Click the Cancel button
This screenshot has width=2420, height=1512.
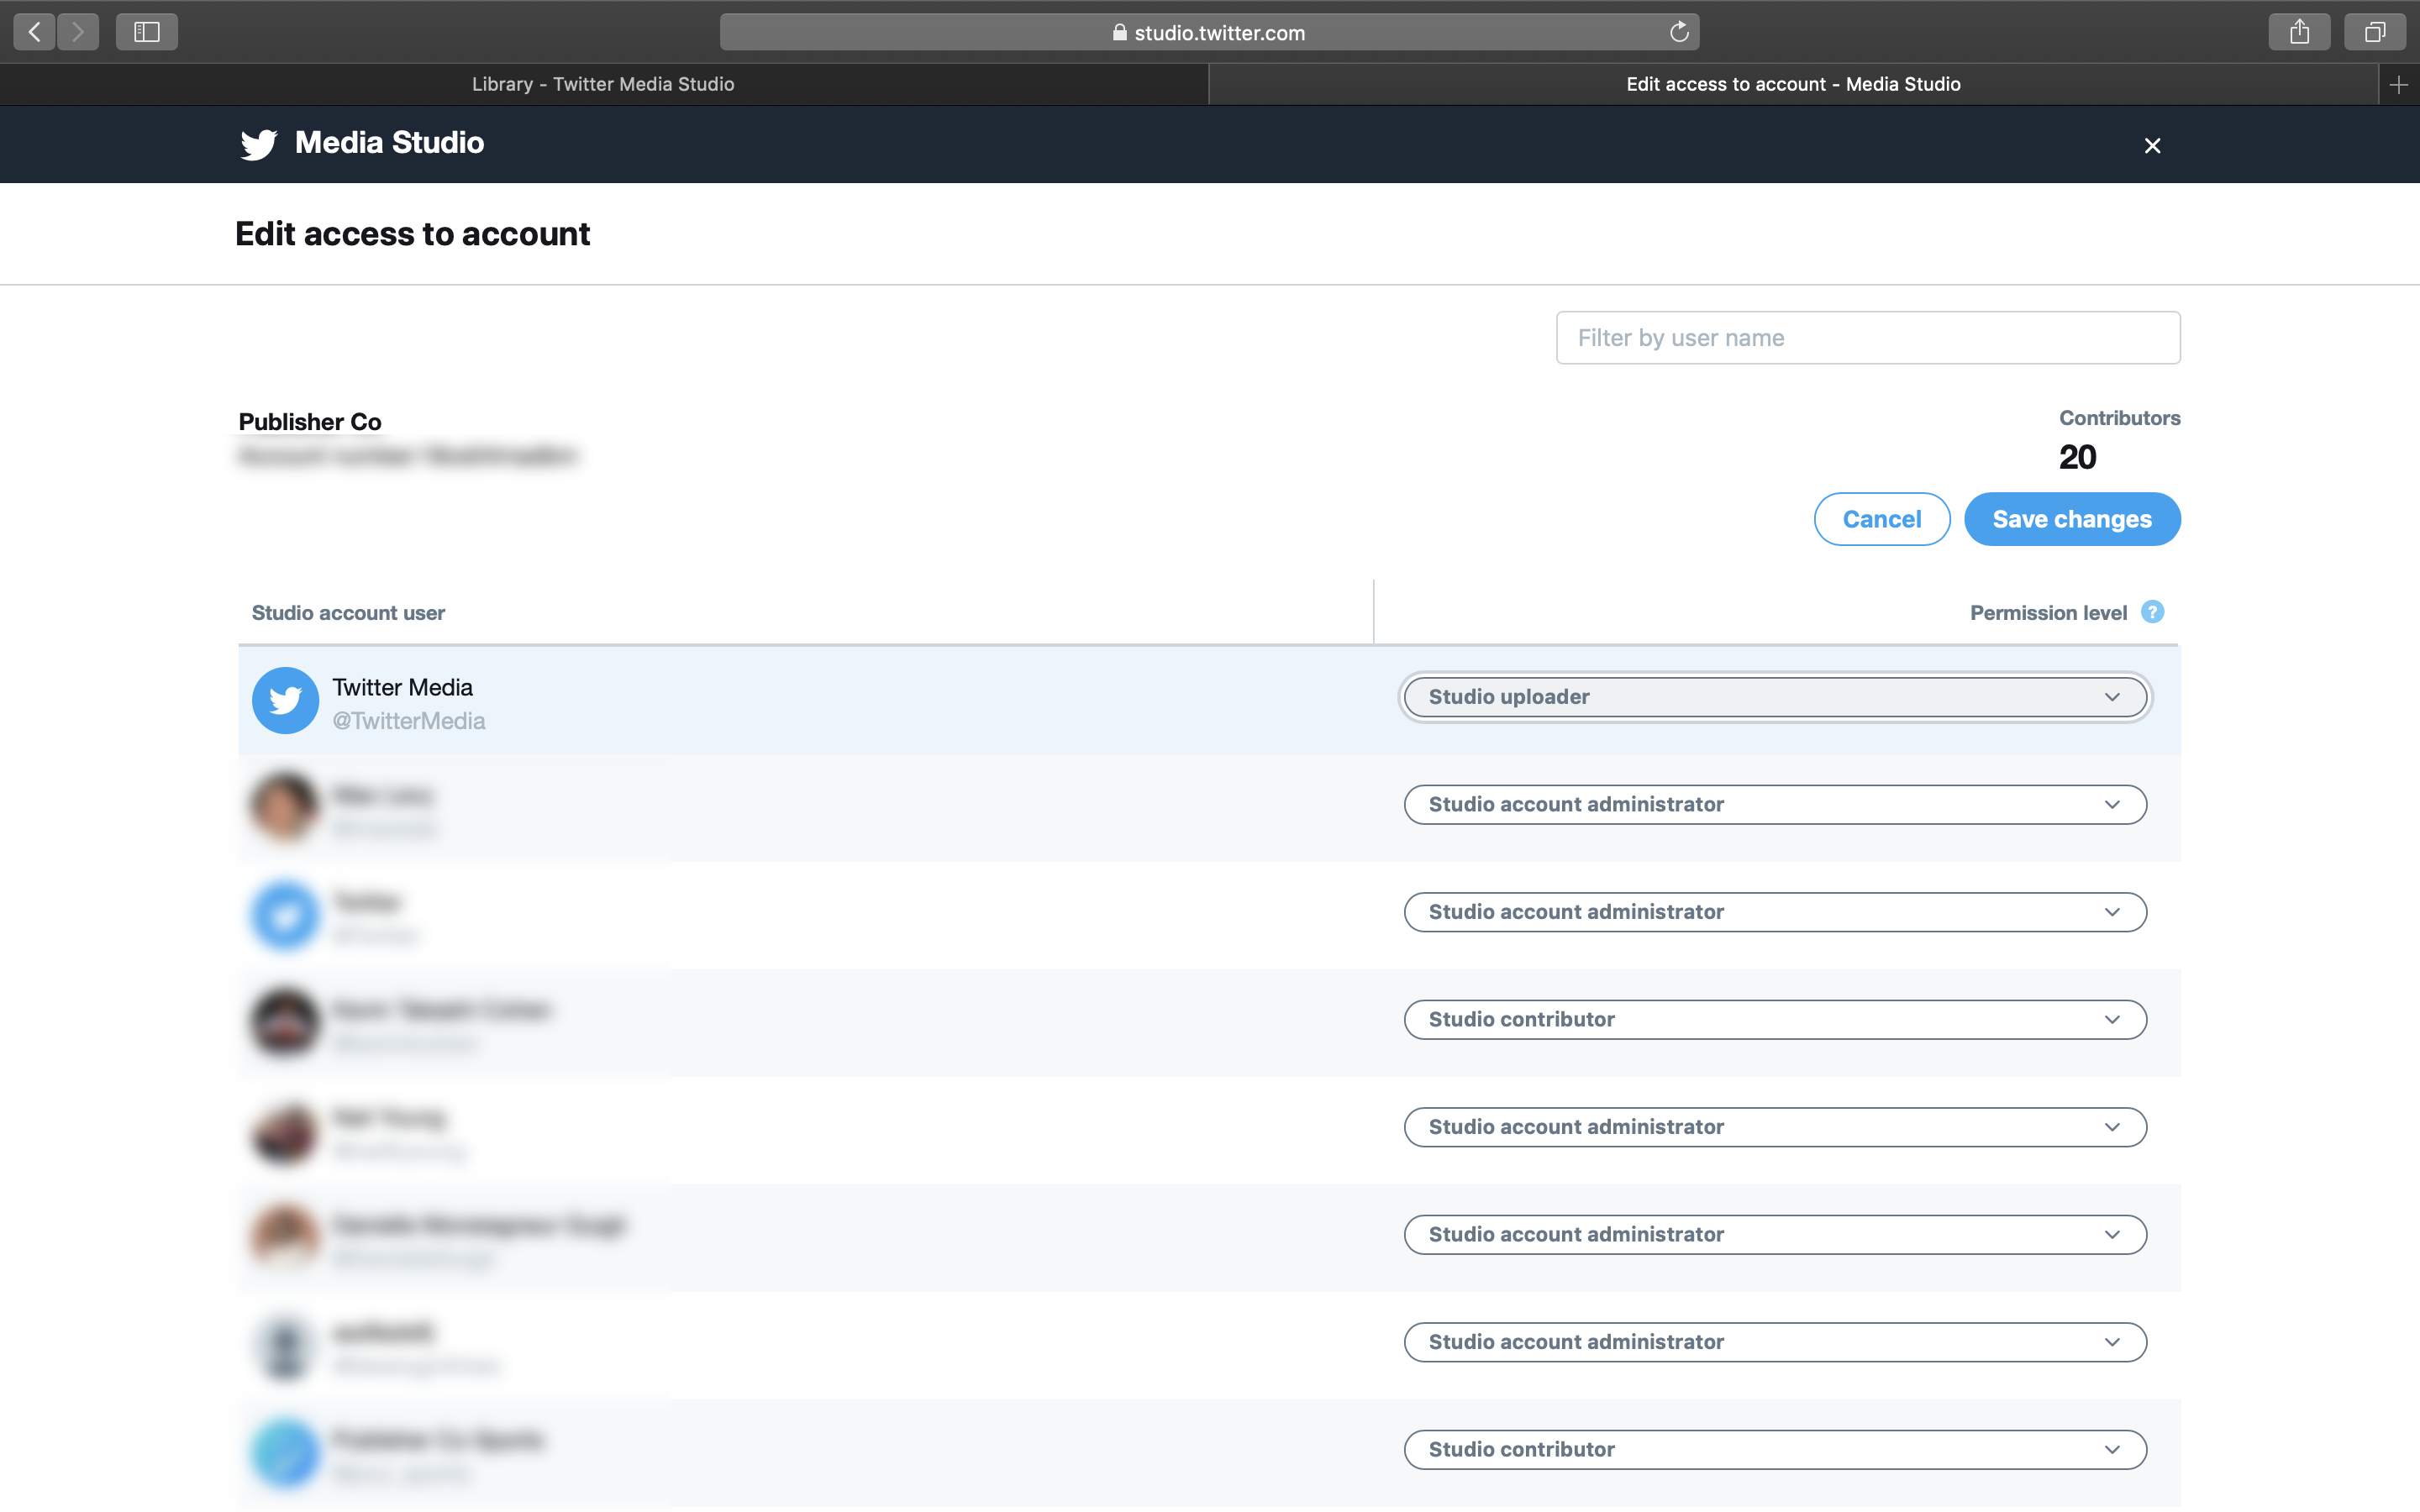click(1881, 519)
